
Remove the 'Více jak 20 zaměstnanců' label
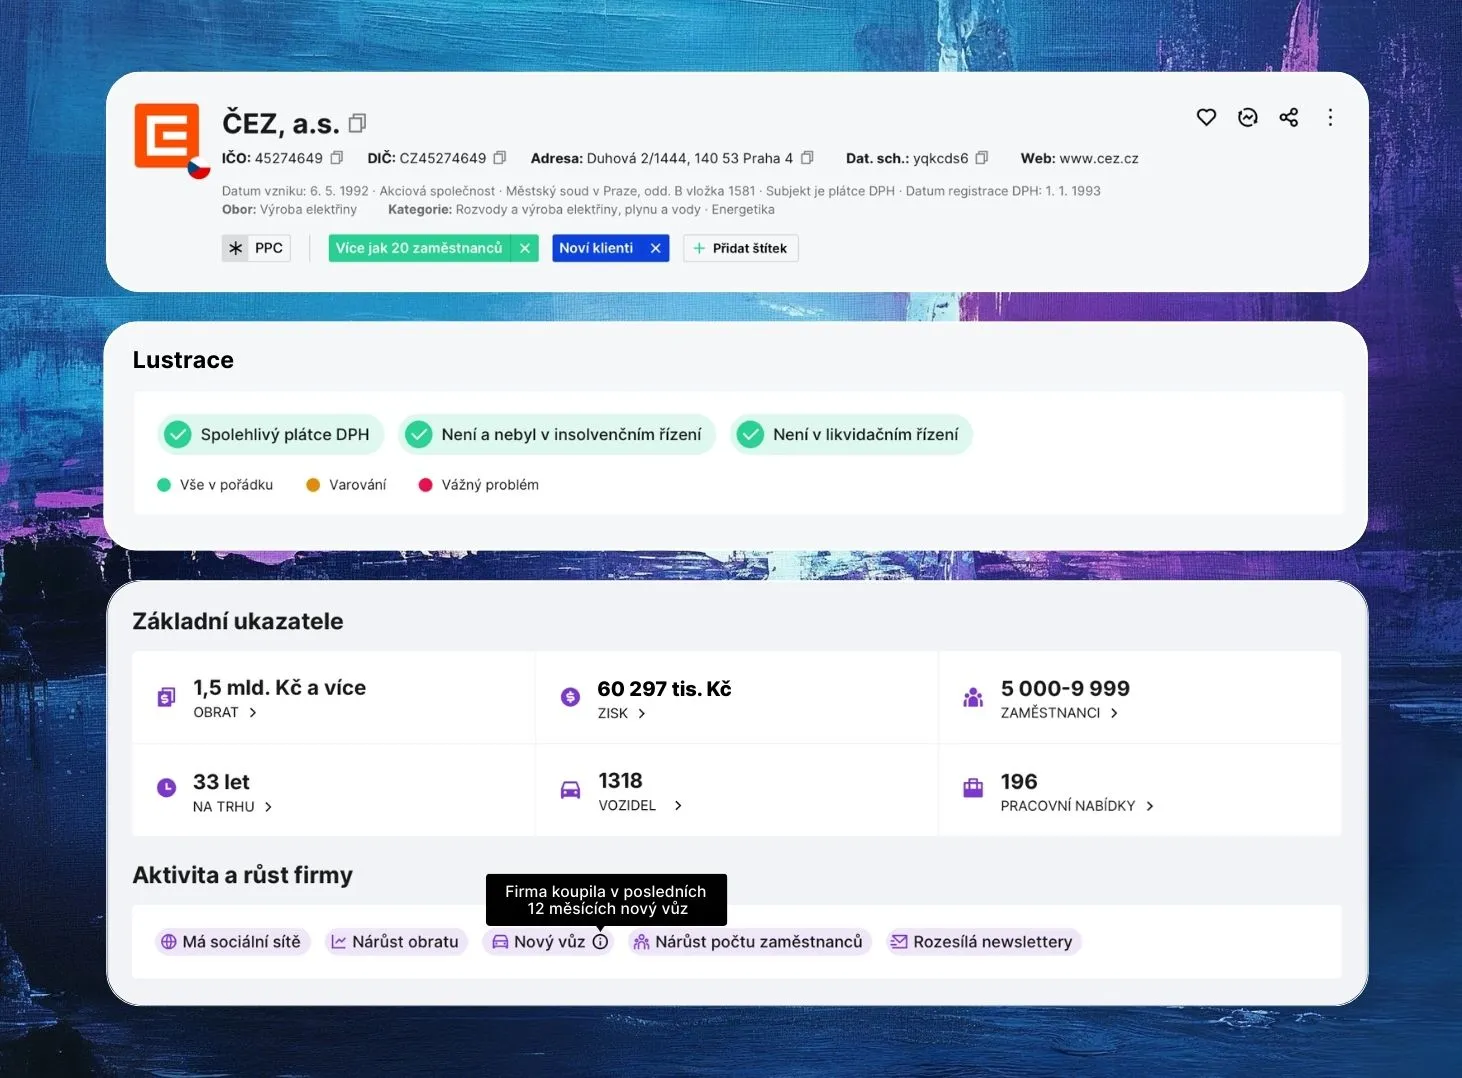525,248
